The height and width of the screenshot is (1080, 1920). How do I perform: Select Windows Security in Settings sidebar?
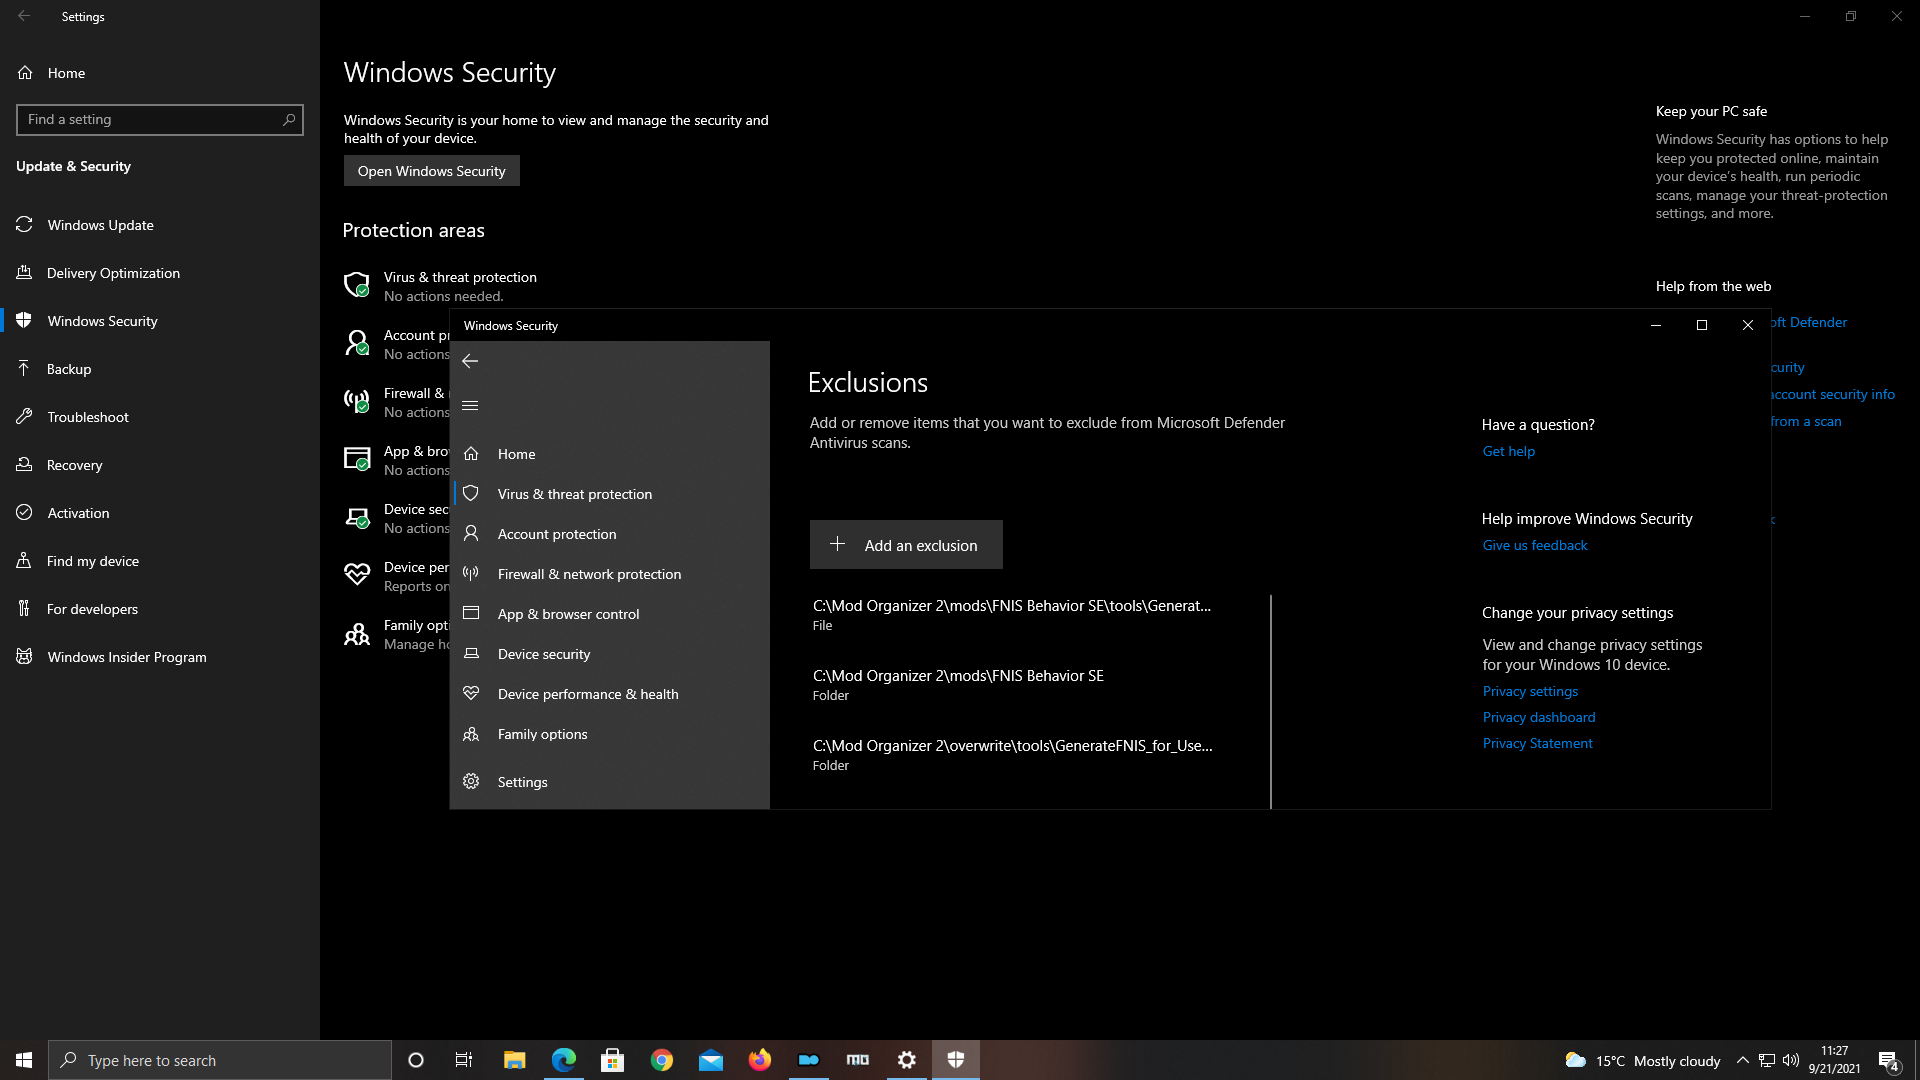160,321
